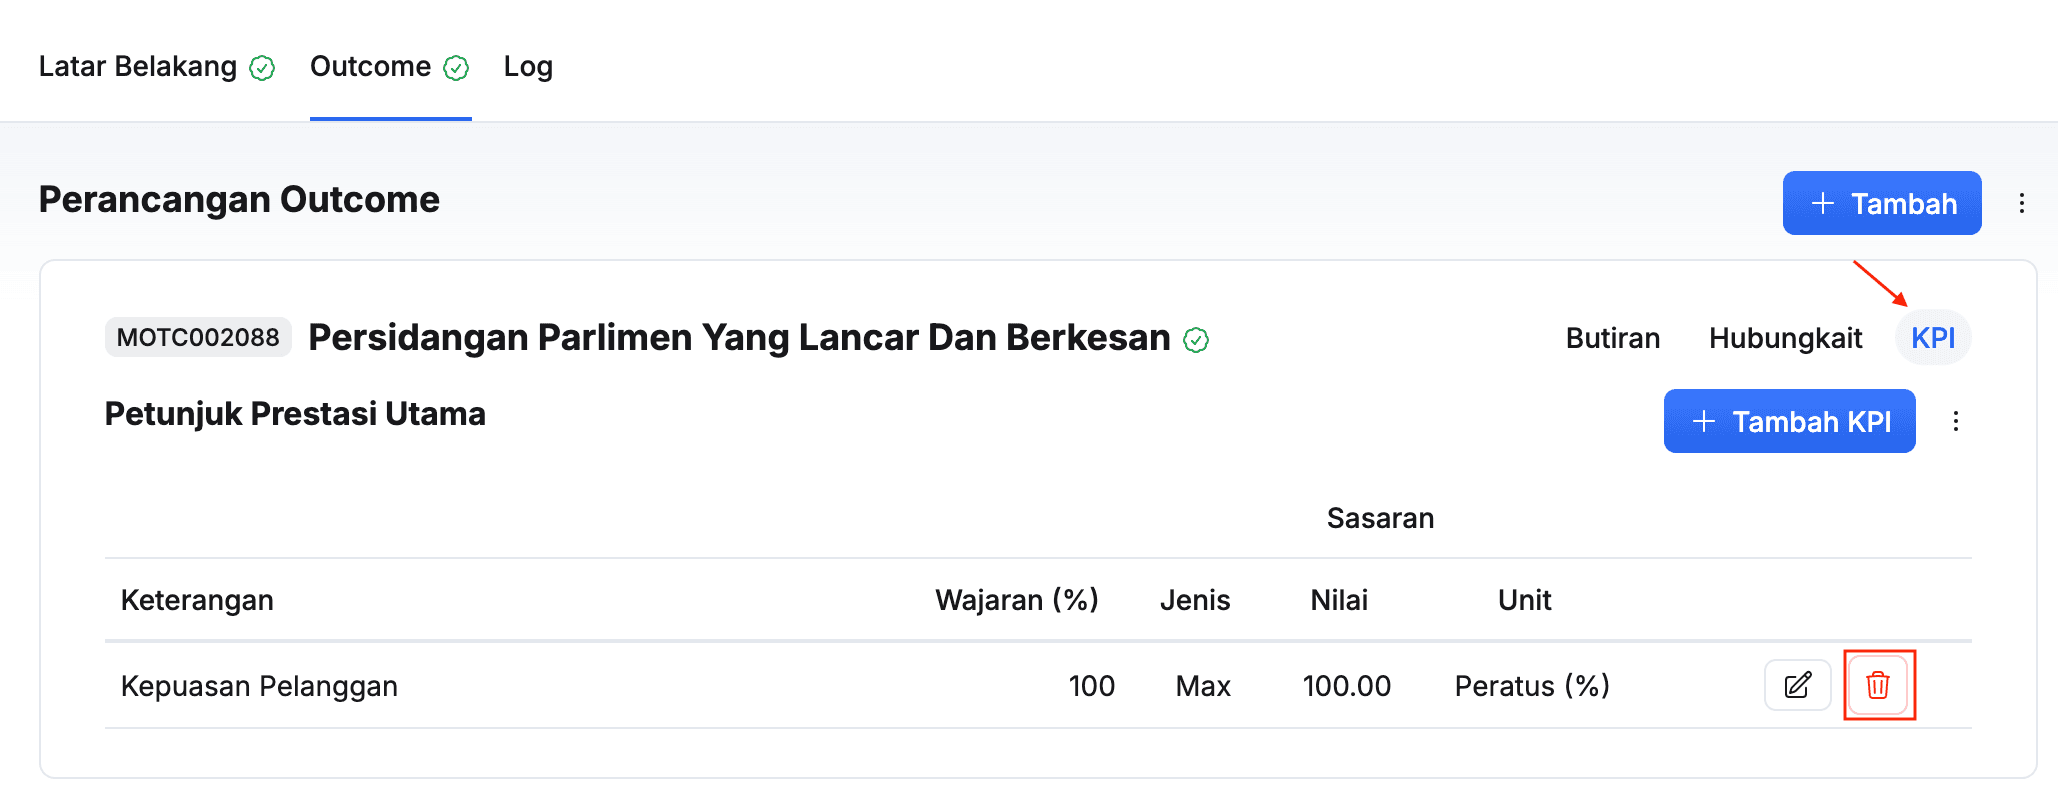Screen dimensions: 2058x800
Task: Switch to the Hubungkait view
Action: [1785, 338]
